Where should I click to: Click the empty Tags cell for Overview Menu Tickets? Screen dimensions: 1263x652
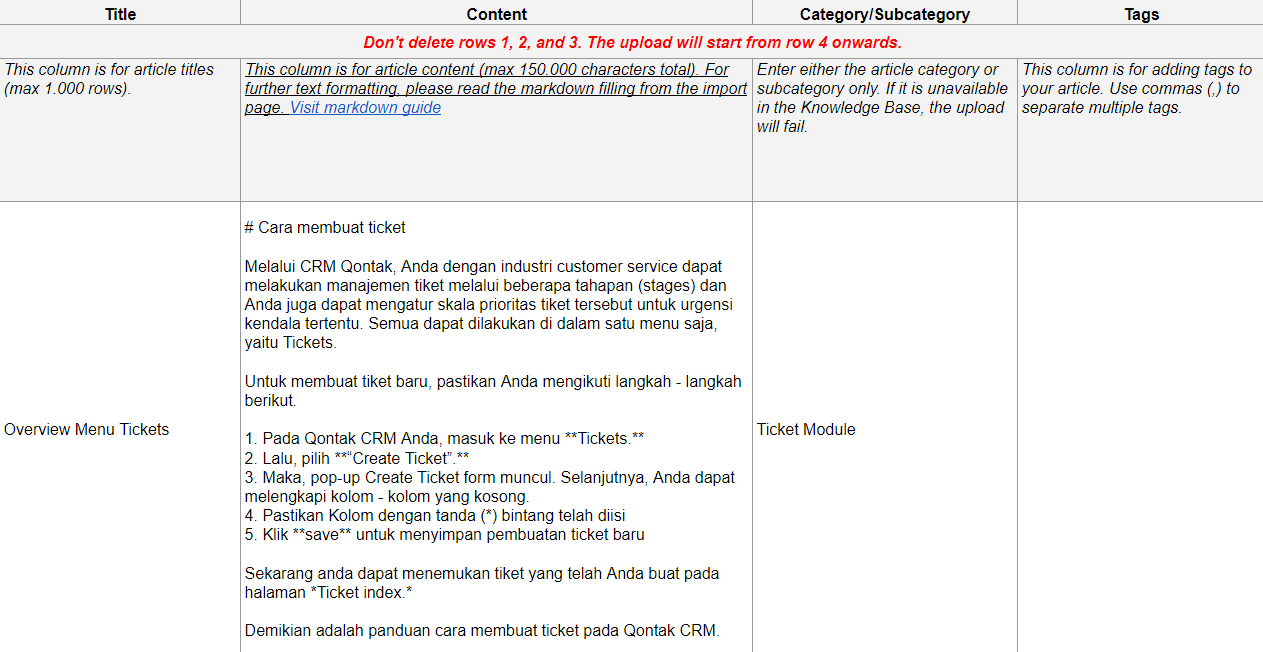click(1141, 429)
